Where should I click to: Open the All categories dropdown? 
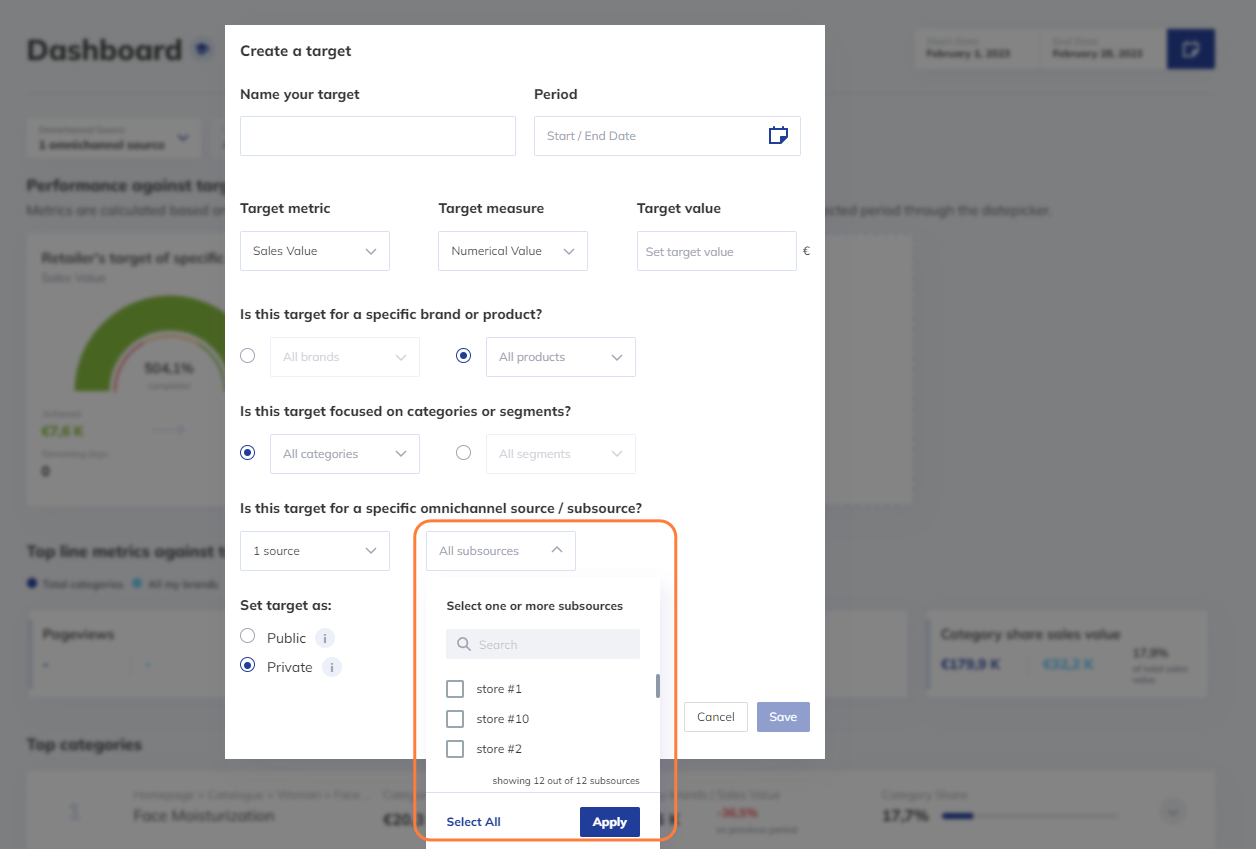pos(344,454)
